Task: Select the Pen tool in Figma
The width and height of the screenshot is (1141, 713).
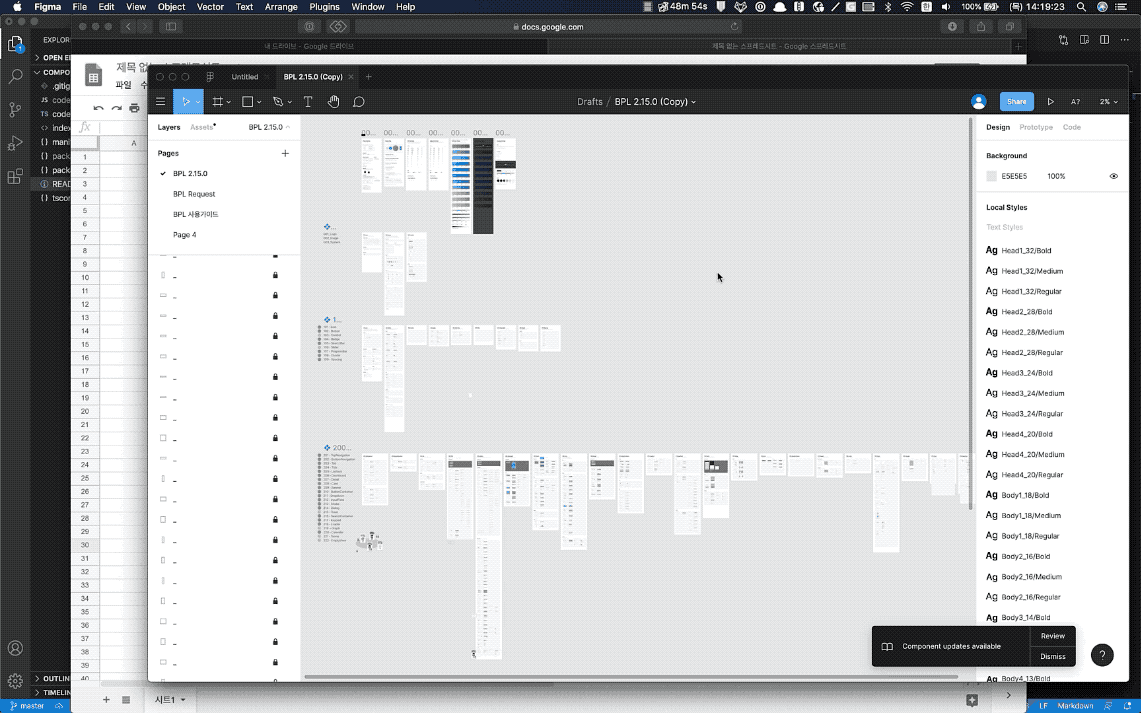Action: (278, 102)
